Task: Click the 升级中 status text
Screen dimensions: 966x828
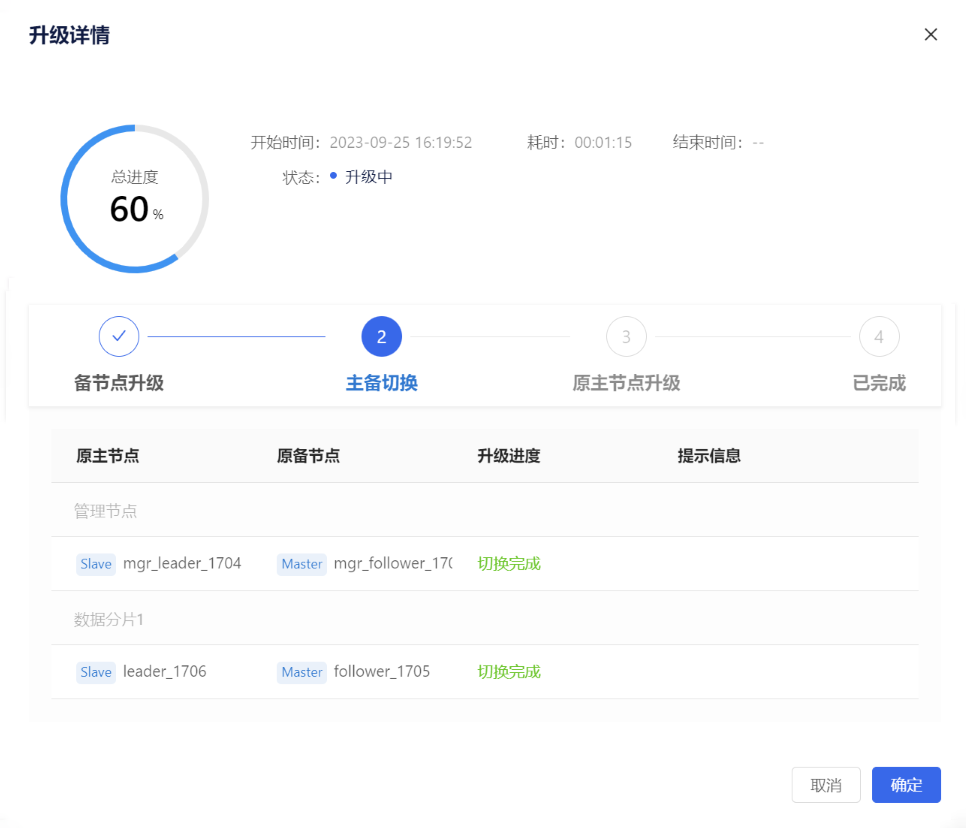Action: click(368, 177)
